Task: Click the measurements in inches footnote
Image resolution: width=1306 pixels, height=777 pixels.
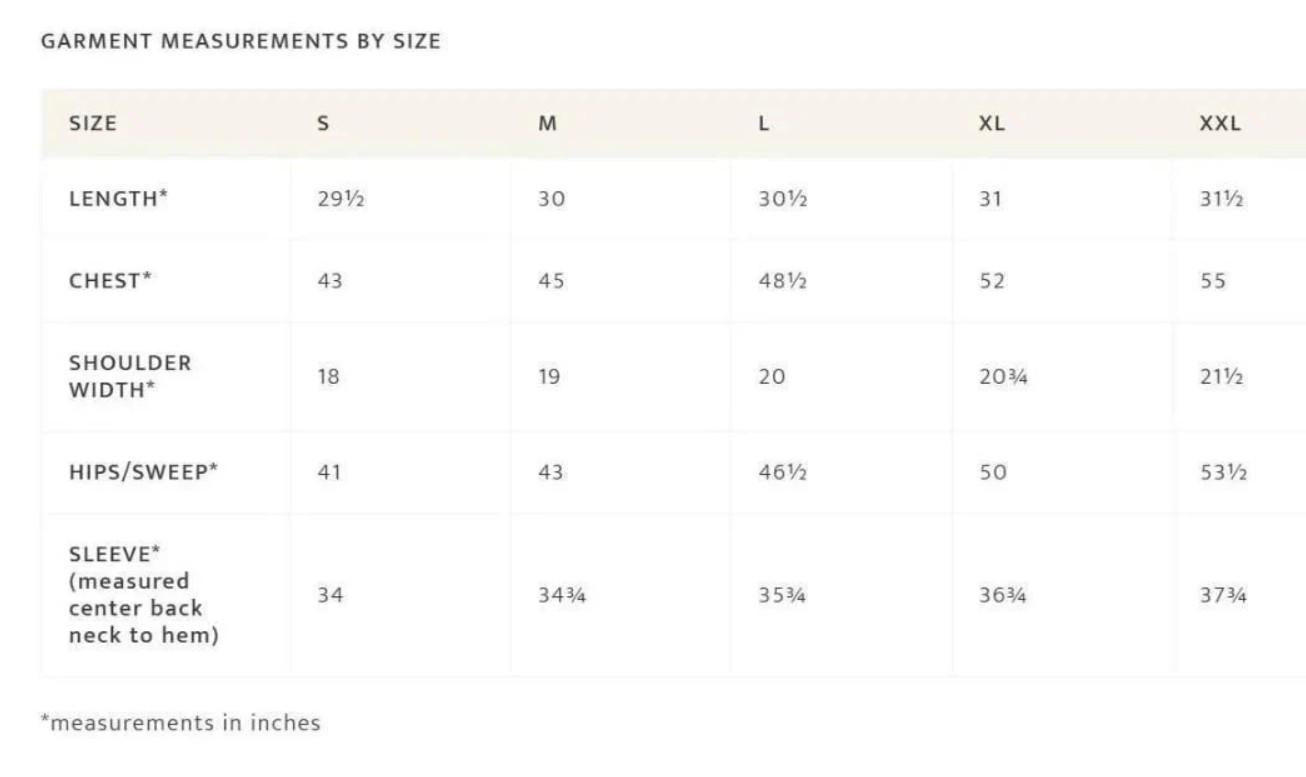Action: pyautogui.click(x=181, y=722)
